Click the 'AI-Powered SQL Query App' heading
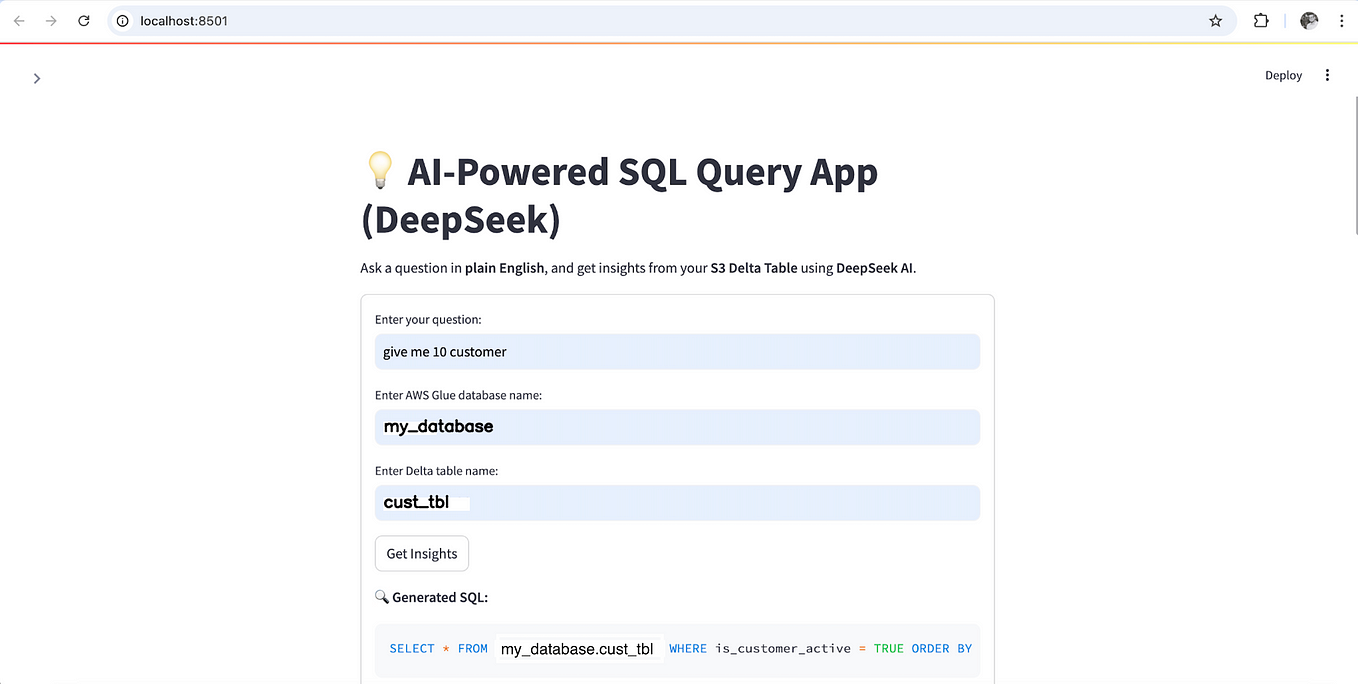 (x=619, y=195)
